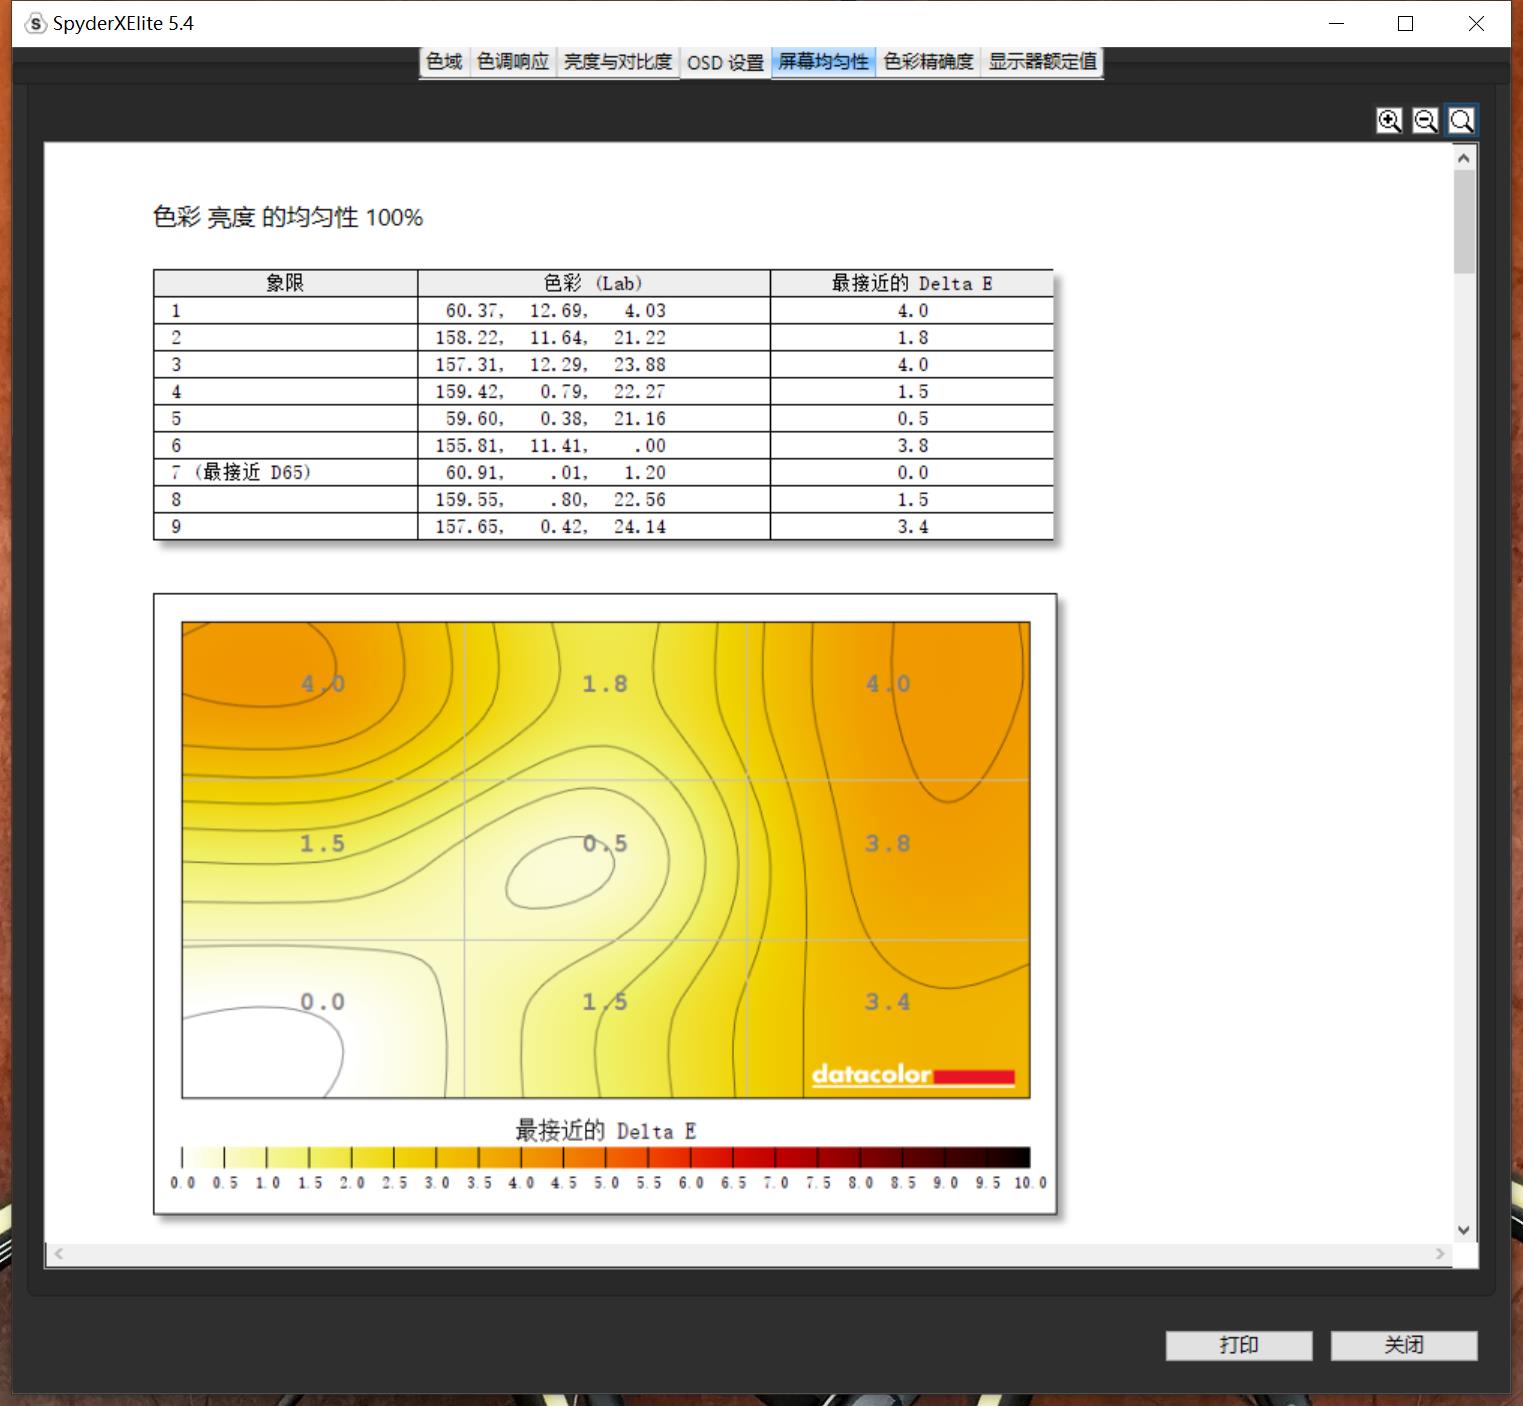
Task: Click the 0.5 center label on uniformity map
Action: 605,844
